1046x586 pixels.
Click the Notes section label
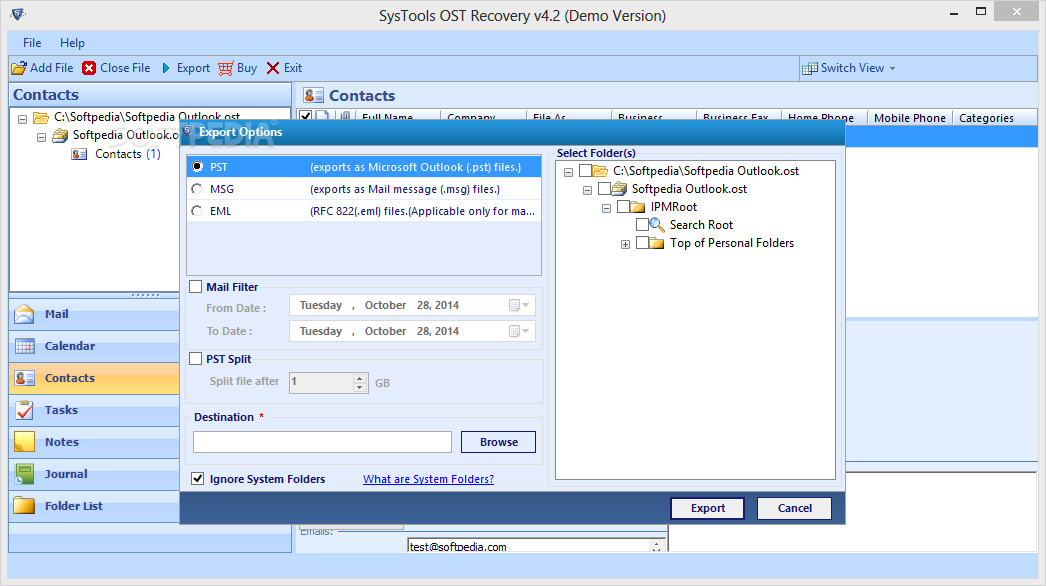pyautogui.click(x=61, y=442)
